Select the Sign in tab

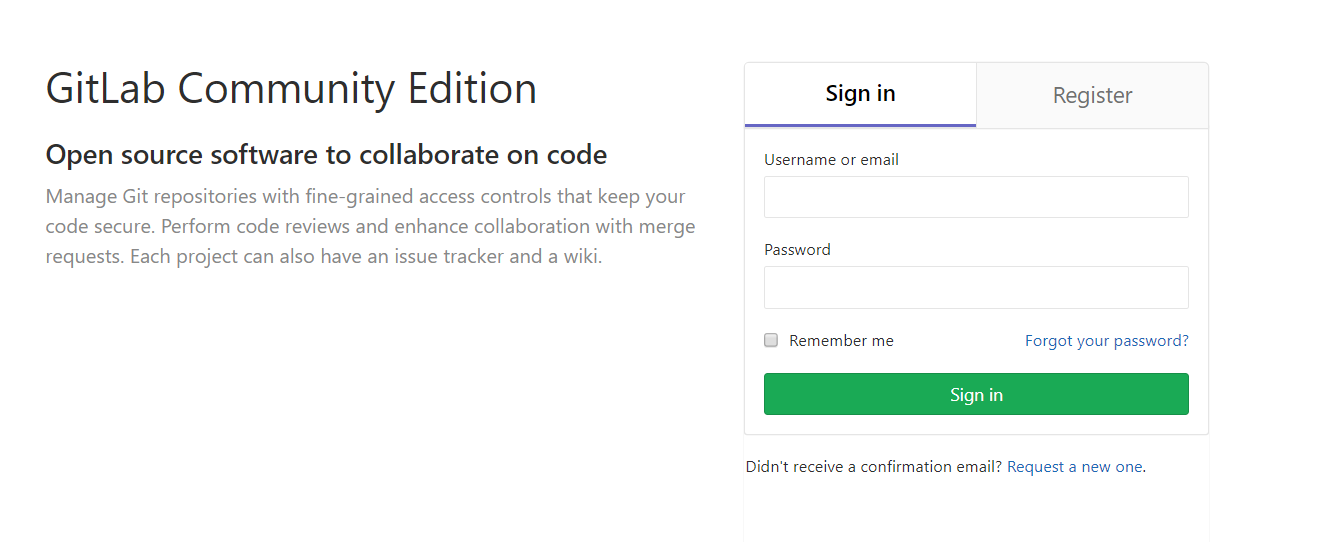pos(860,94)
